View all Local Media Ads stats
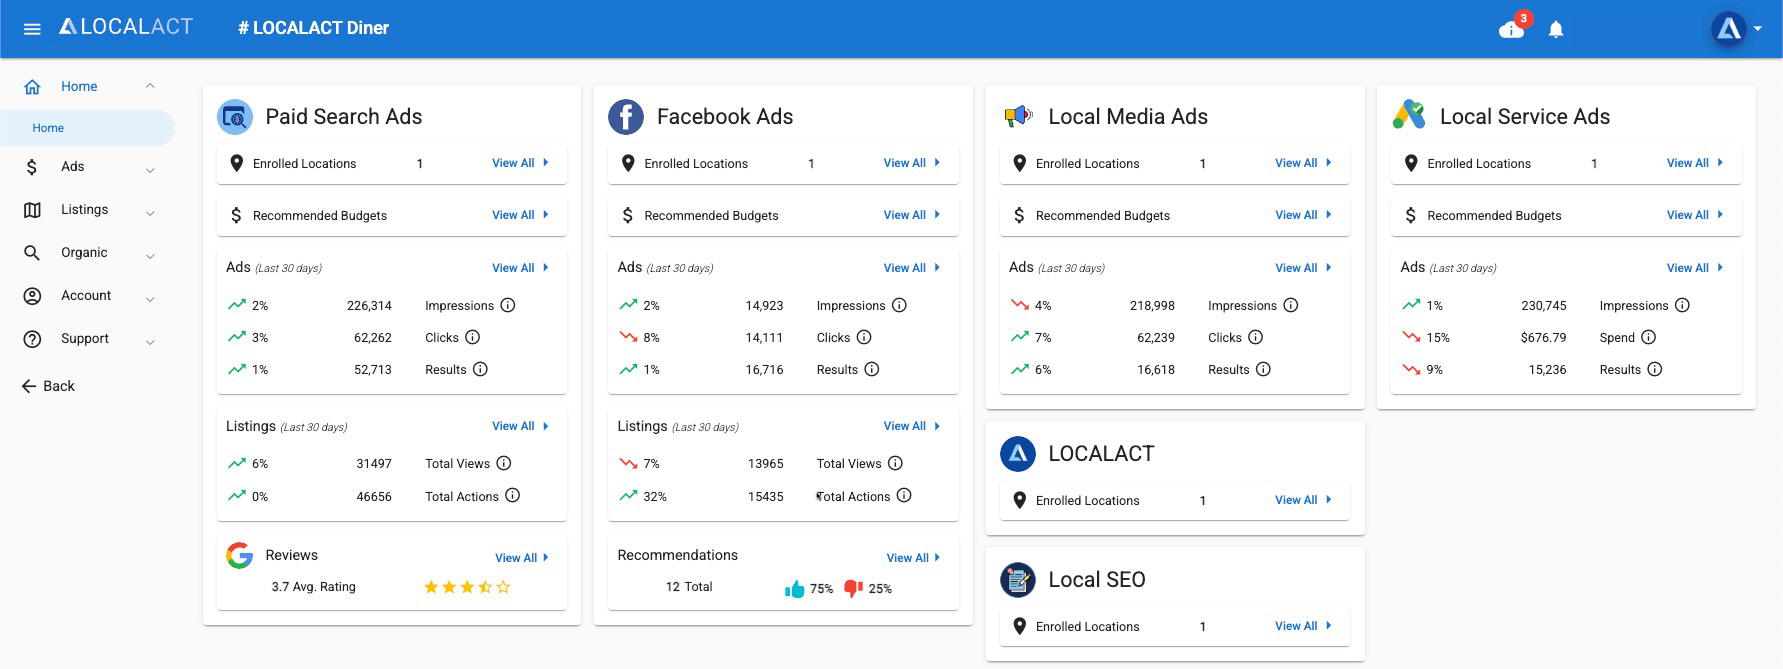The width and height of the screenshot is (1783, 669). point(1304,268)
